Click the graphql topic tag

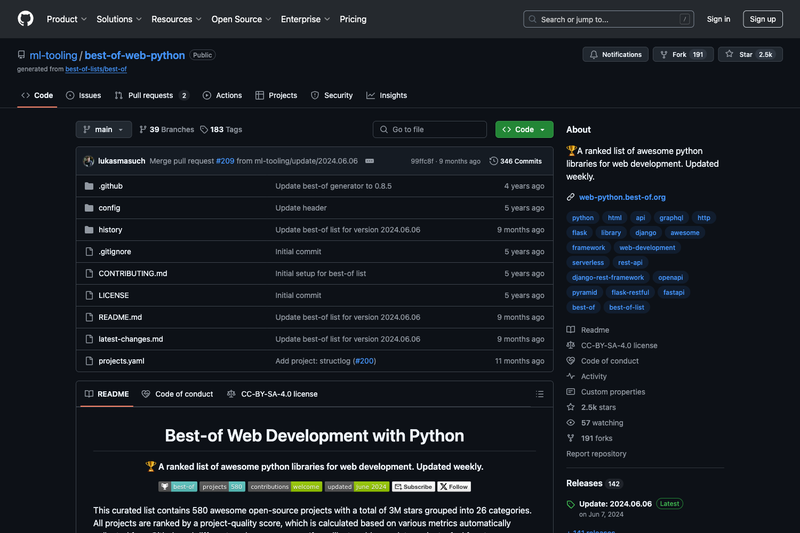[x=671, y=218]
